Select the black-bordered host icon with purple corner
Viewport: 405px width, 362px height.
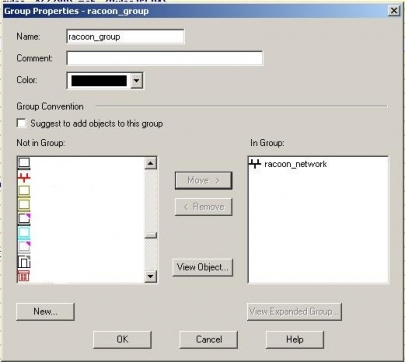click(x=24, y=219)
